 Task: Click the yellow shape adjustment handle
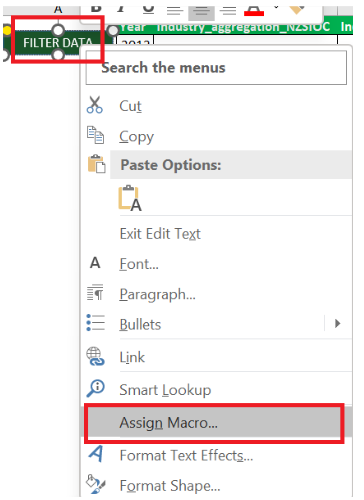(7, 31)
